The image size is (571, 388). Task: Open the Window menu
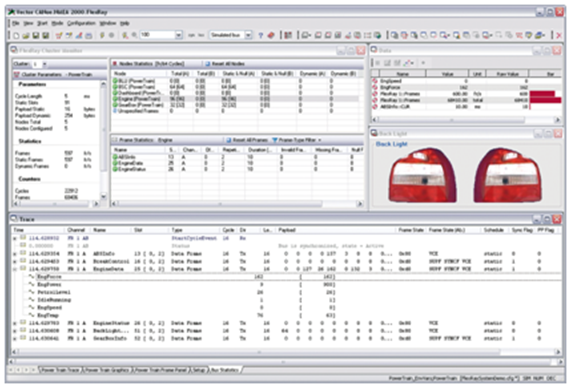point(108,23)
